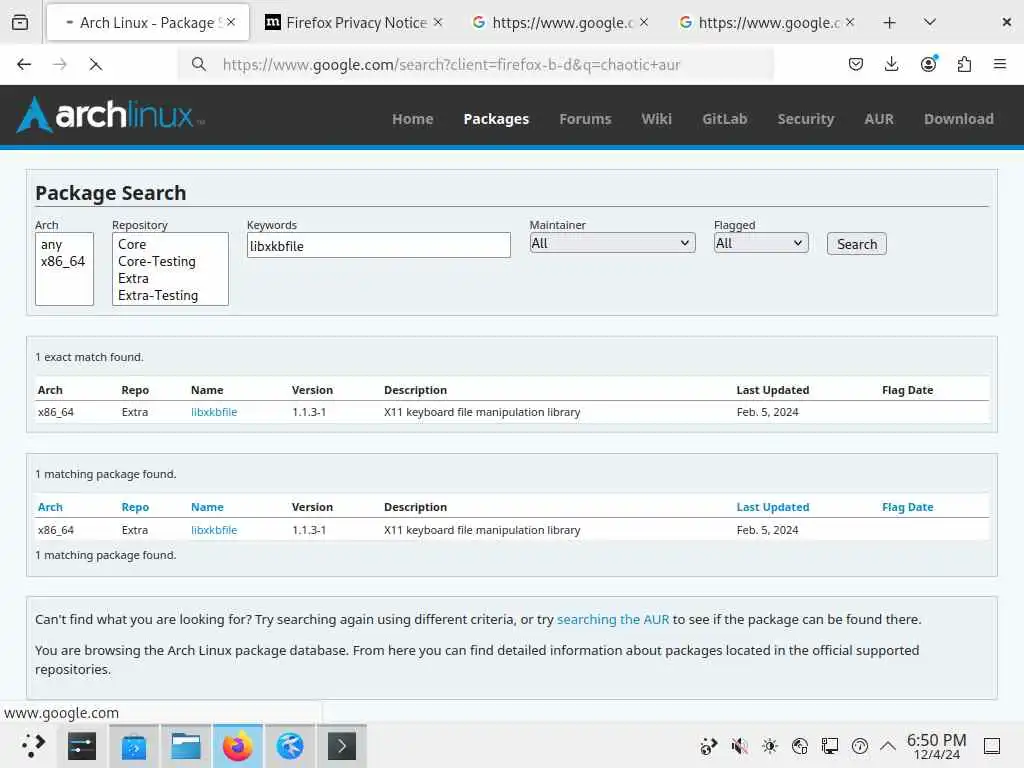The image size is (1024, 768).
Task: Open libxkbfile link in exact match
Action: coord(214,412)
